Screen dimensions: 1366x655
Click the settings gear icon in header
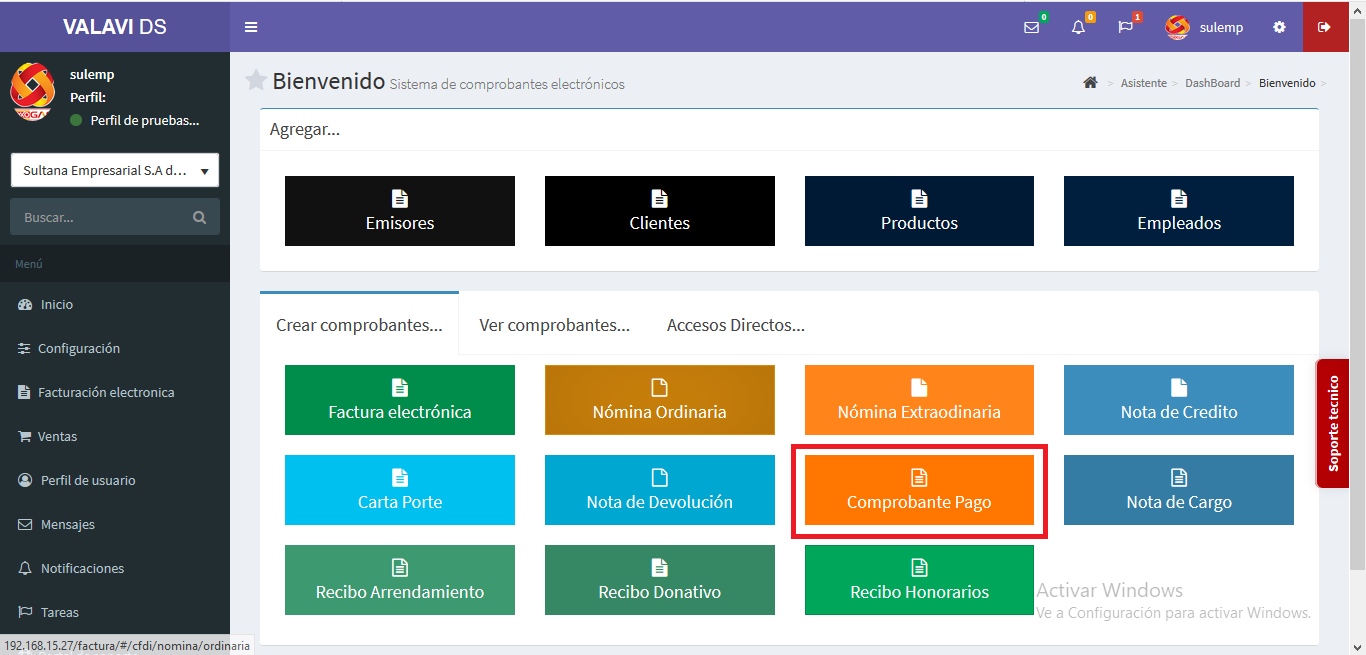click(1279, 27)
